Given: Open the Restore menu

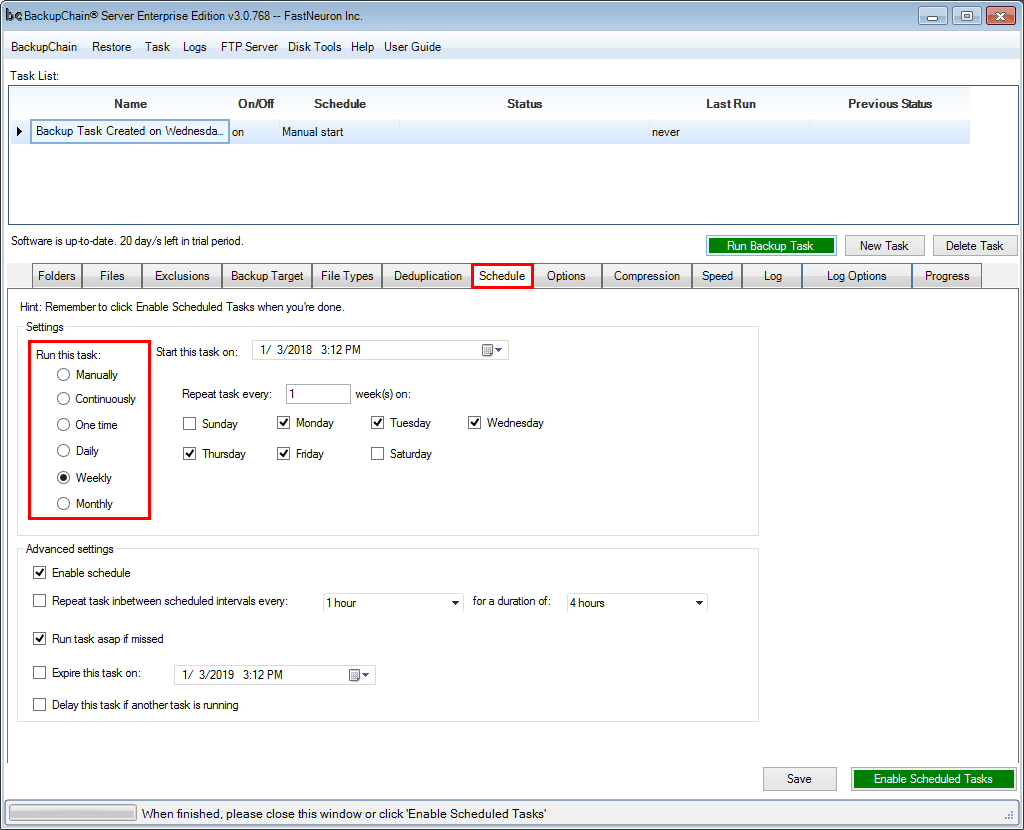Looking at the screenshot, I should pyautogui.click(x=111, y=47).
